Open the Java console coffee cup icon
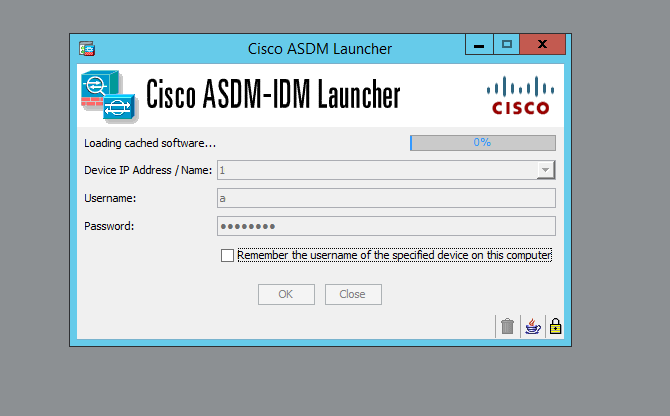This screenshot has height=416, width=670. [x=532, y=327]
